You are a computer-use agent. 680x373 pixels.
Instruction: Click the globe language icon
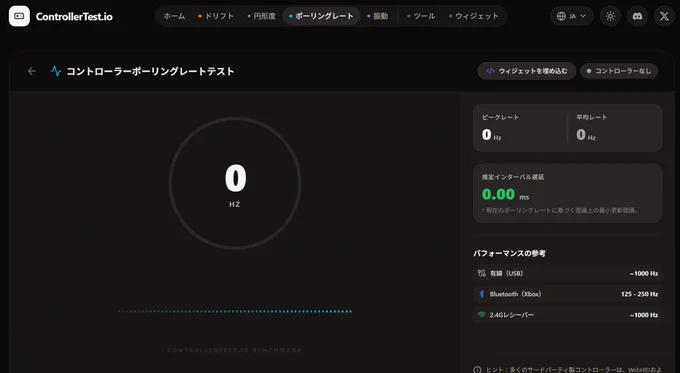tap(561, 16)
